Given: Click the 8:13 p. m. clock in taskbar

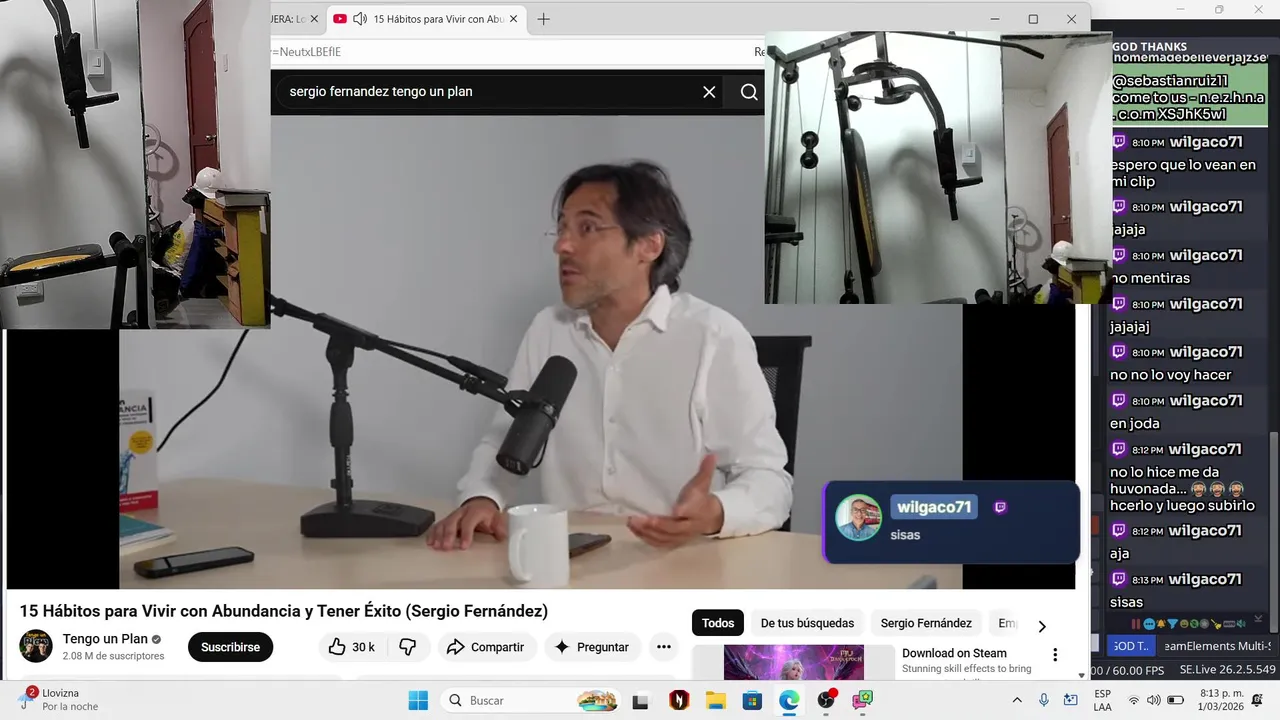Looking at the screenshot, I should [x=1221, y=700].
